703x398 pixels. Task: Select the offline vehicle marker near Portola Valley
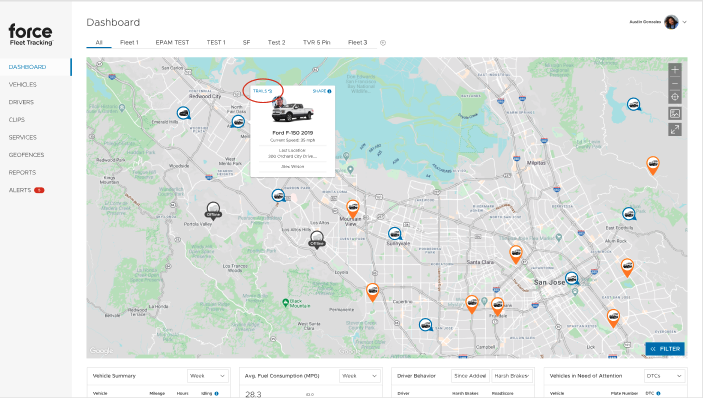coord(213,211)
